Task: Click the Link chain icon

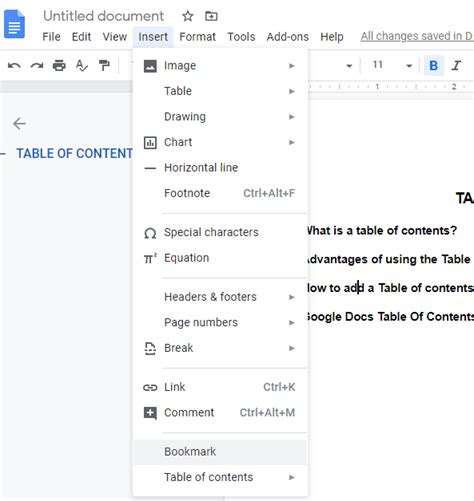Action: point(150,387)
